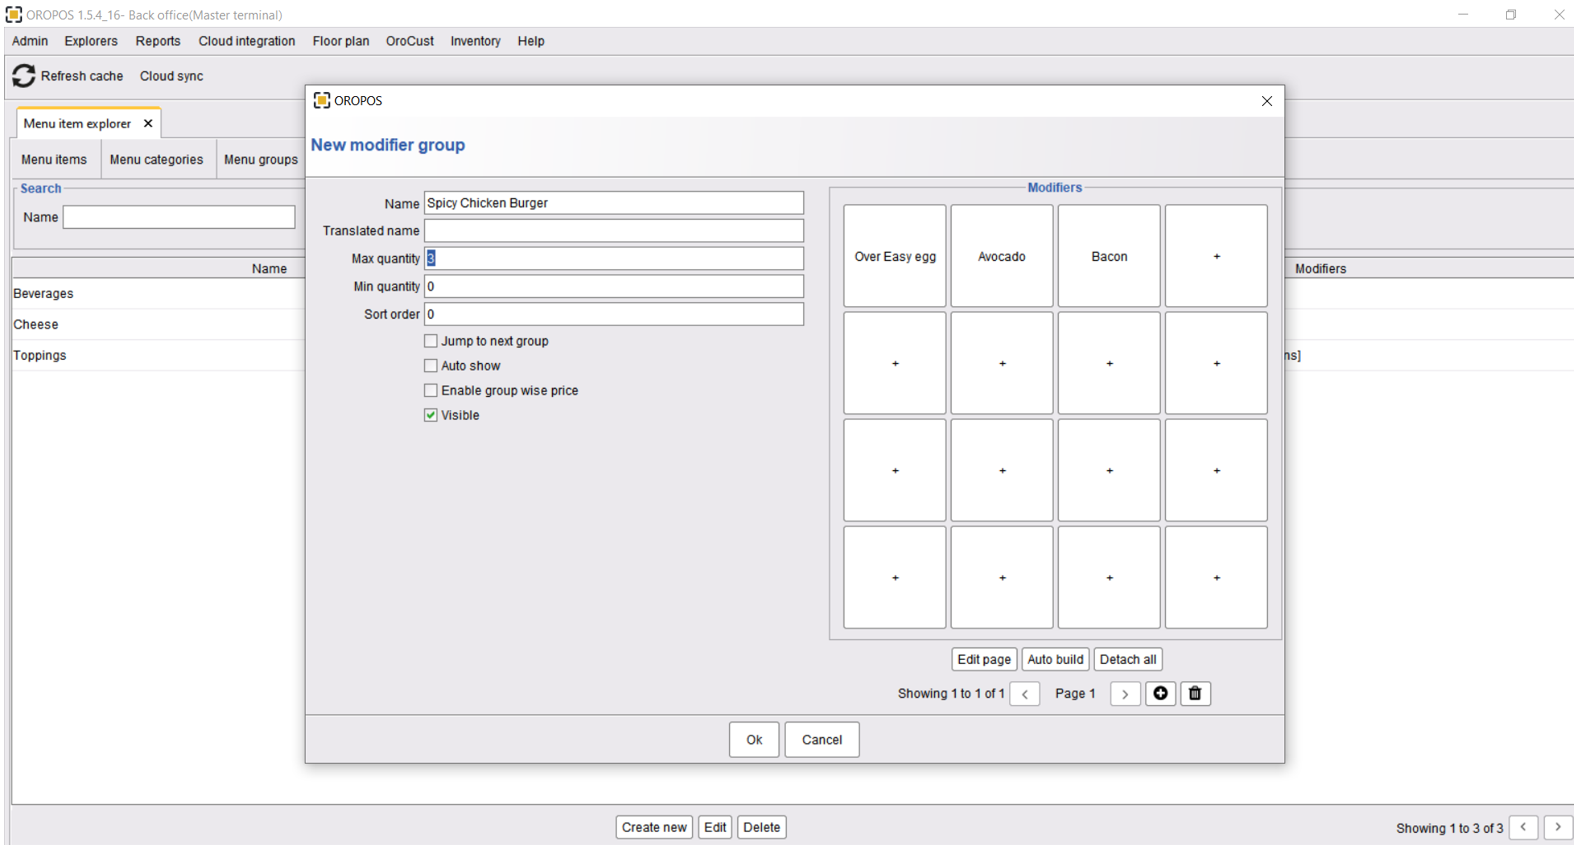1574x845 pixels.
Task: Uncheck the Visible checkbox
Action: pos(431,415)
